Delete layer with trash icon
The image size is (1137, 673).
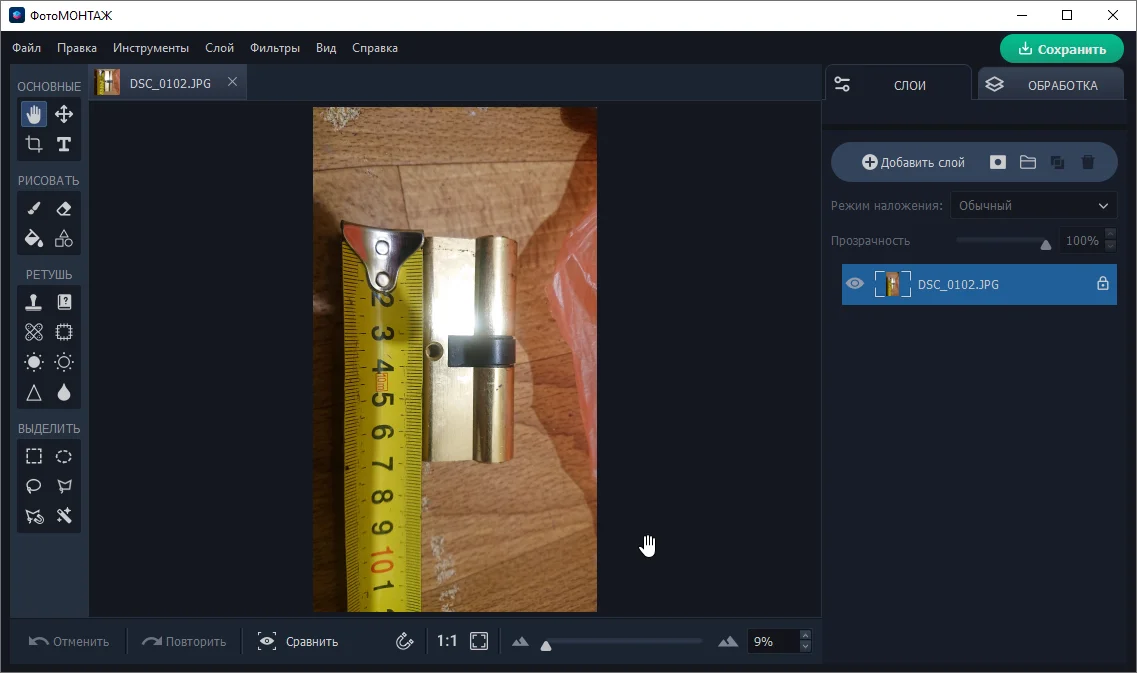coord(1088,162)
